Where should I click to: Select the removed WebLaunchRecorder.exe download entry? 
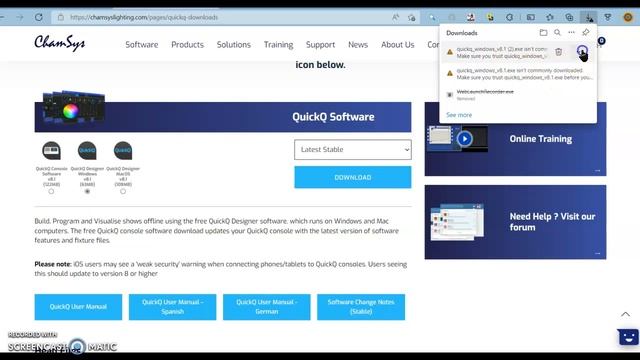click(518, 95)
